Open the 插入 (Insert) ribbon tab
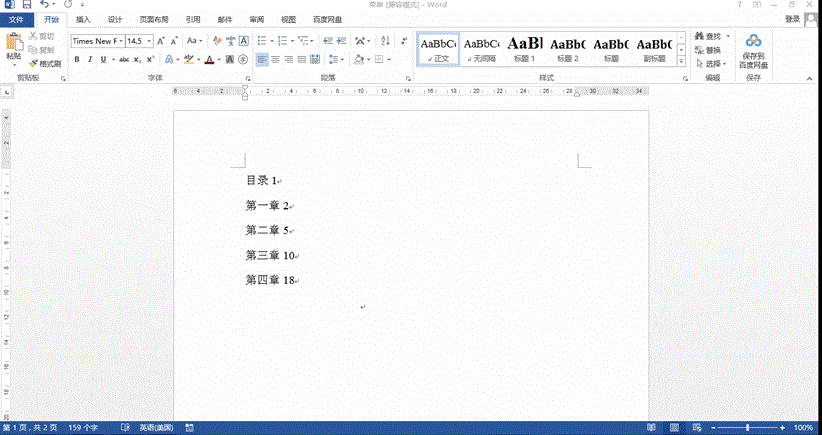The width and height of the screenshot is (822, 435). pos(83,19)
